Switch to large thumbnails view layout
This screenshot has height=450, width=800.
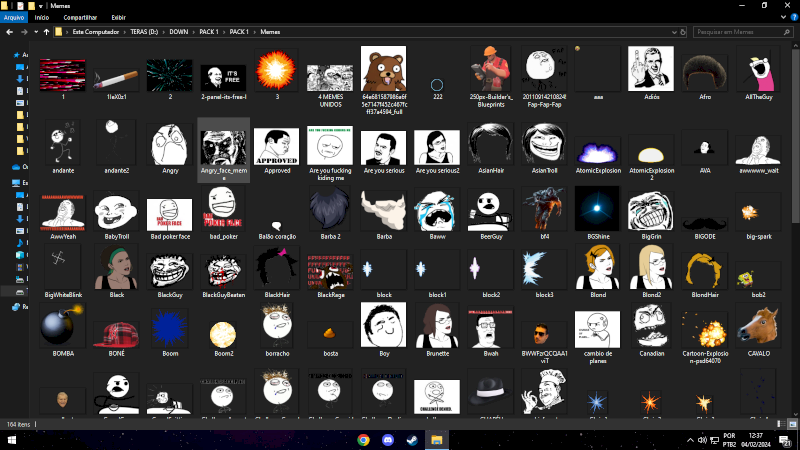pyautogui.click(x=792, y=424)
